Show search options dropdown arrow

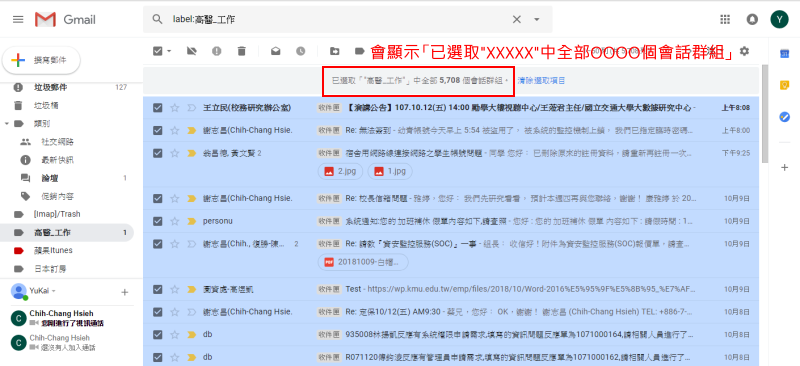[x=537, y=19]
